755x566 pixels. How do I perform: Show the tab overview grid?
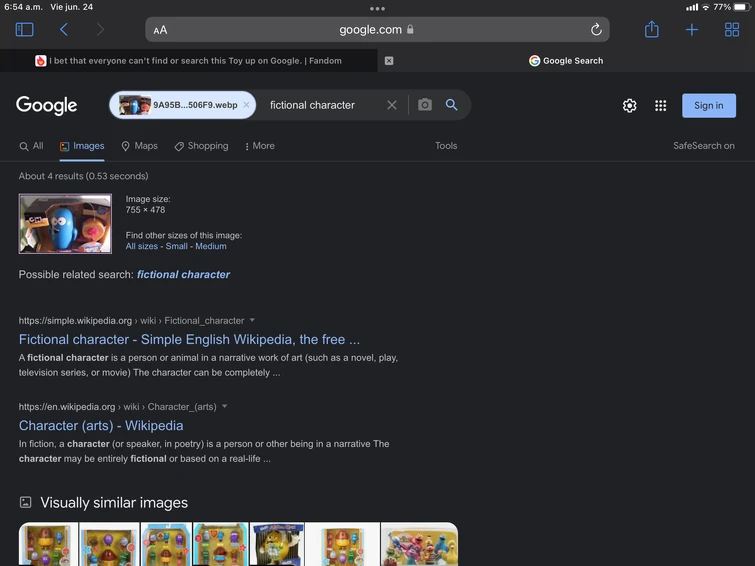tap(732, 30)
